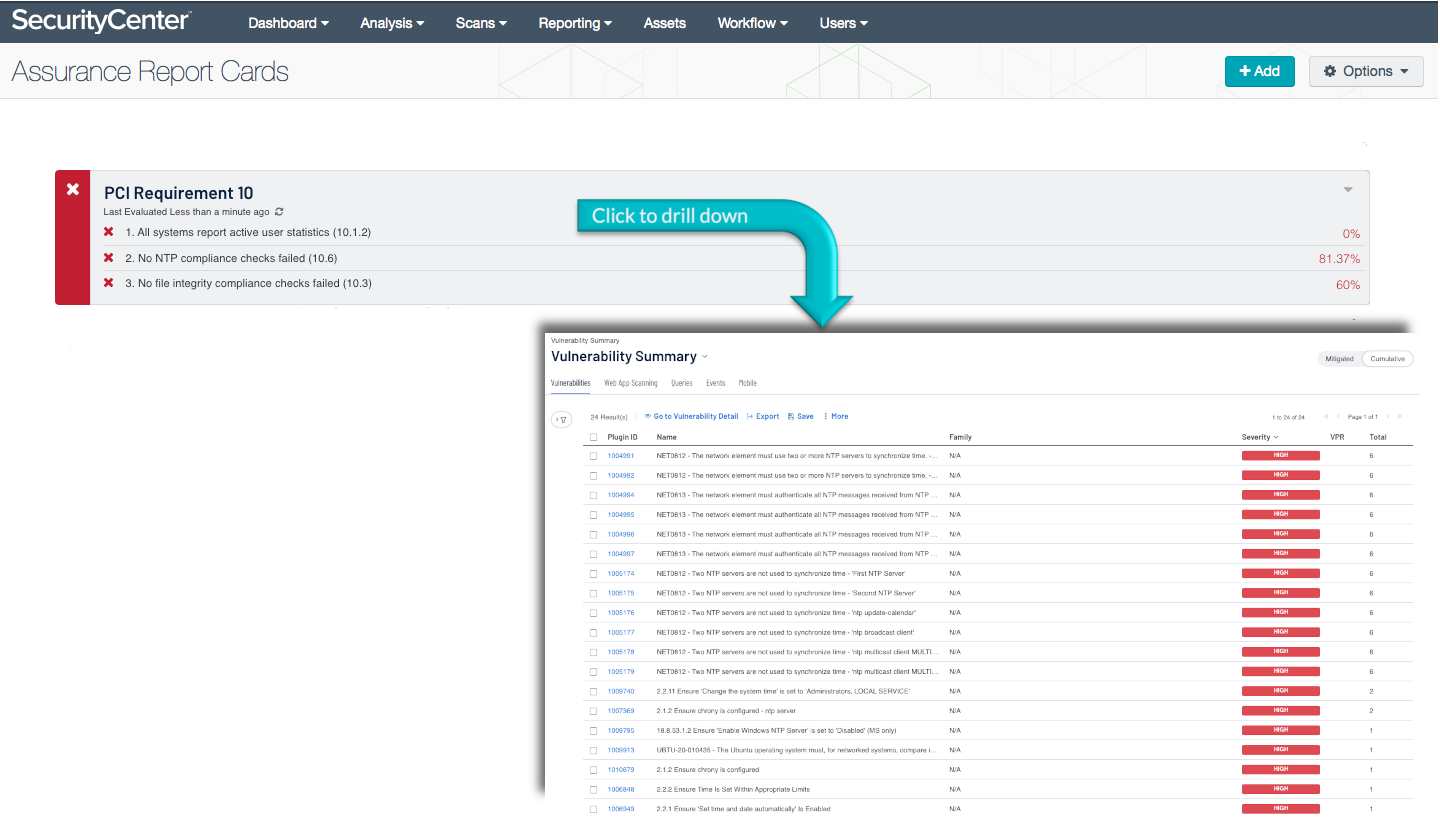Click the red X for NTP compliance checks policy
Viewport: 1440px width, 820px height.
point(109,258)
